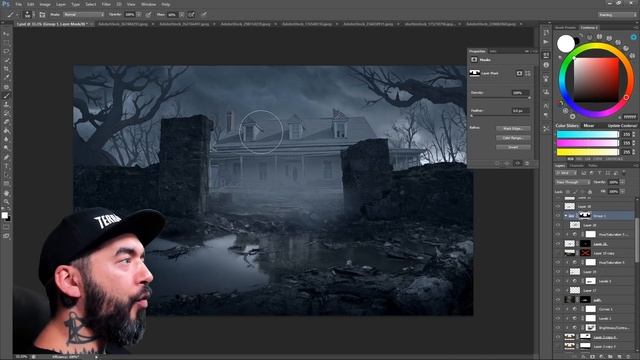The width and height of the screenshot is (640, 360).
Task: Select the Rectangular Marquee tool
Action: (6, 42)
